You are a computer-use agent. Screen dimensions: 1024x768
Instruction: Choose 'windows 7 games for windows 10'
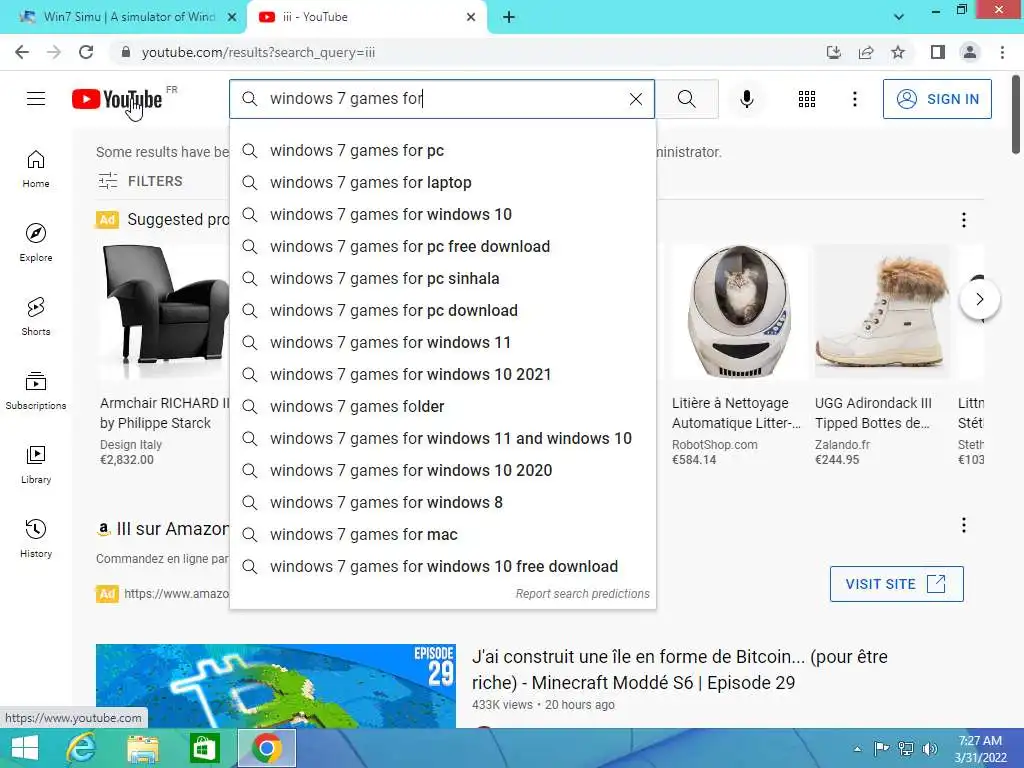click(x=443, y=215)
